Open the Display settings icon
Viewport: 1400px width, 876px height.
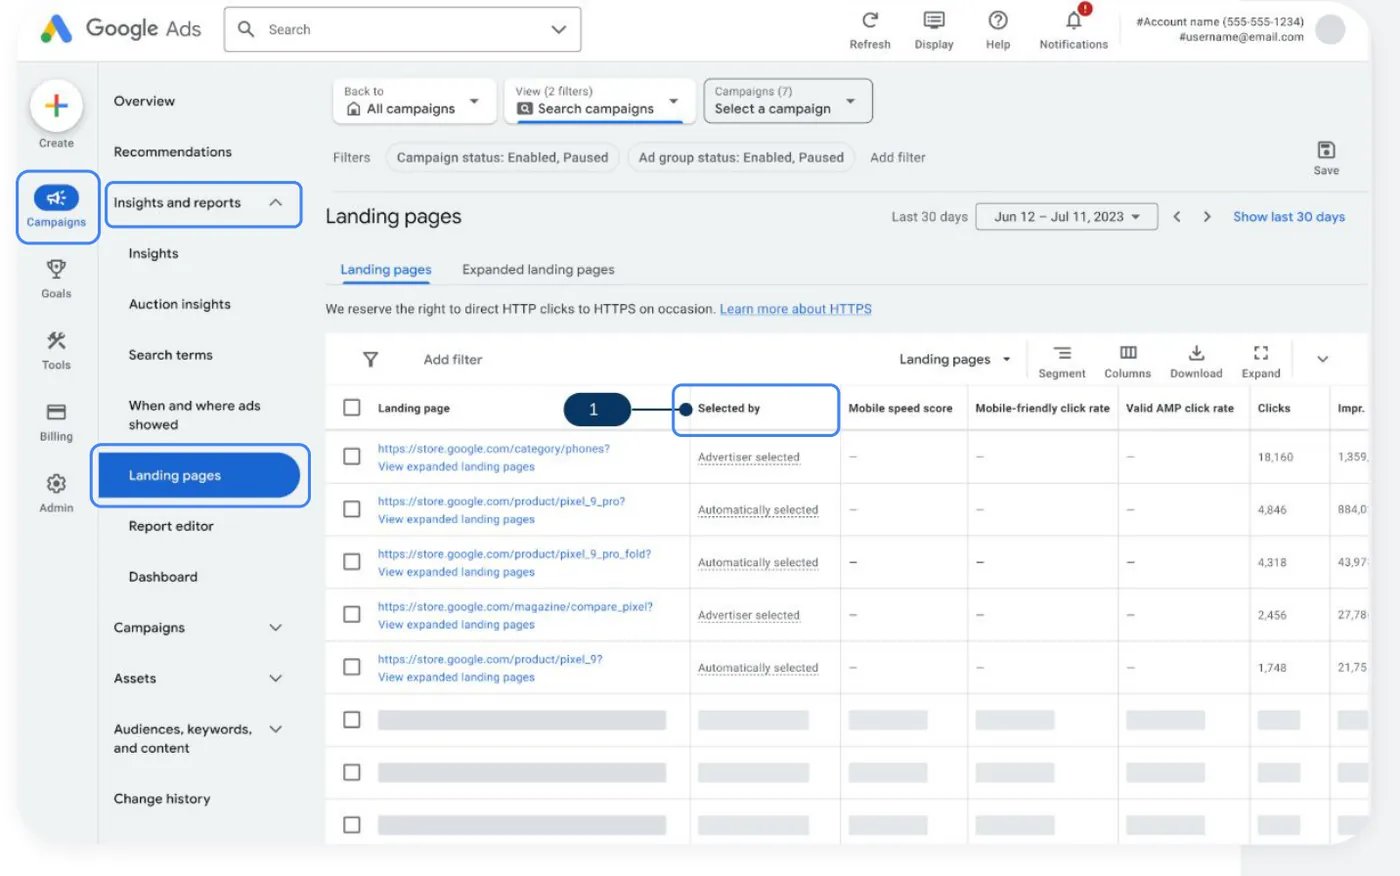point(934,20)
